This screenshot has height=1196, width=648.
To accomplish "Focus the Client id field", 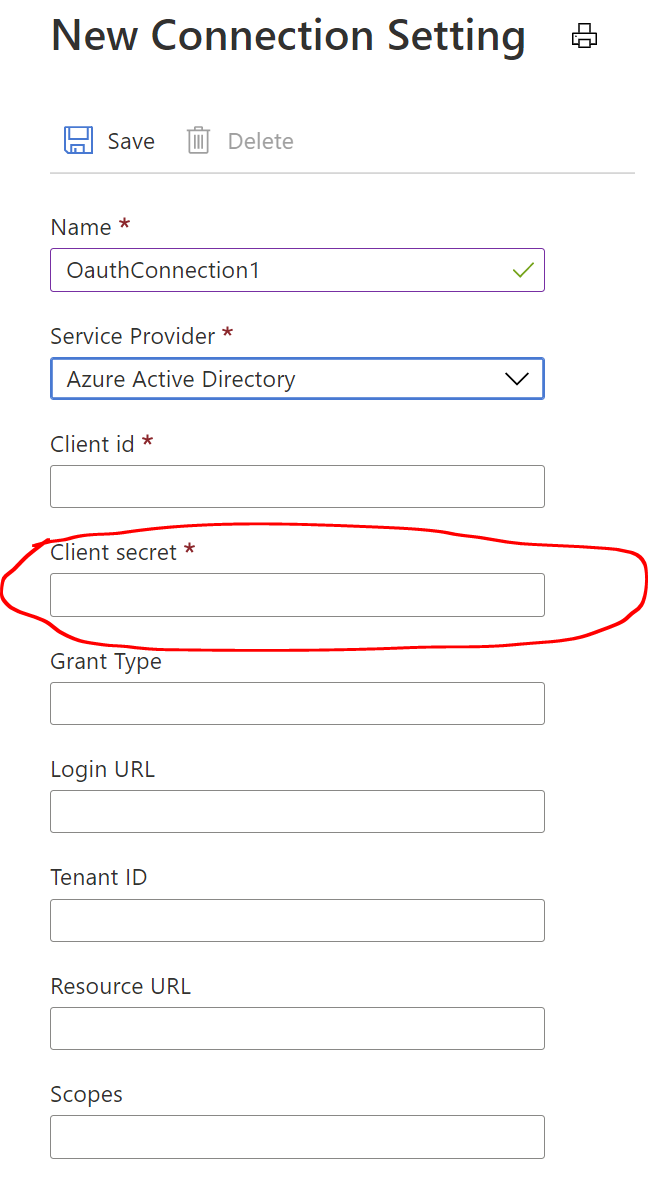I will [297, 486].
